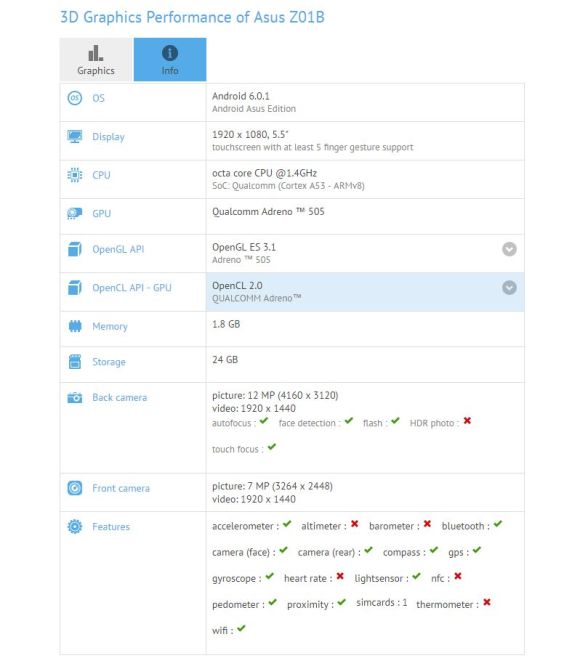The image size is (580, 658).
Task: Click the altimeter red cross
Action: pyautogui.click(x=355, y=524)
